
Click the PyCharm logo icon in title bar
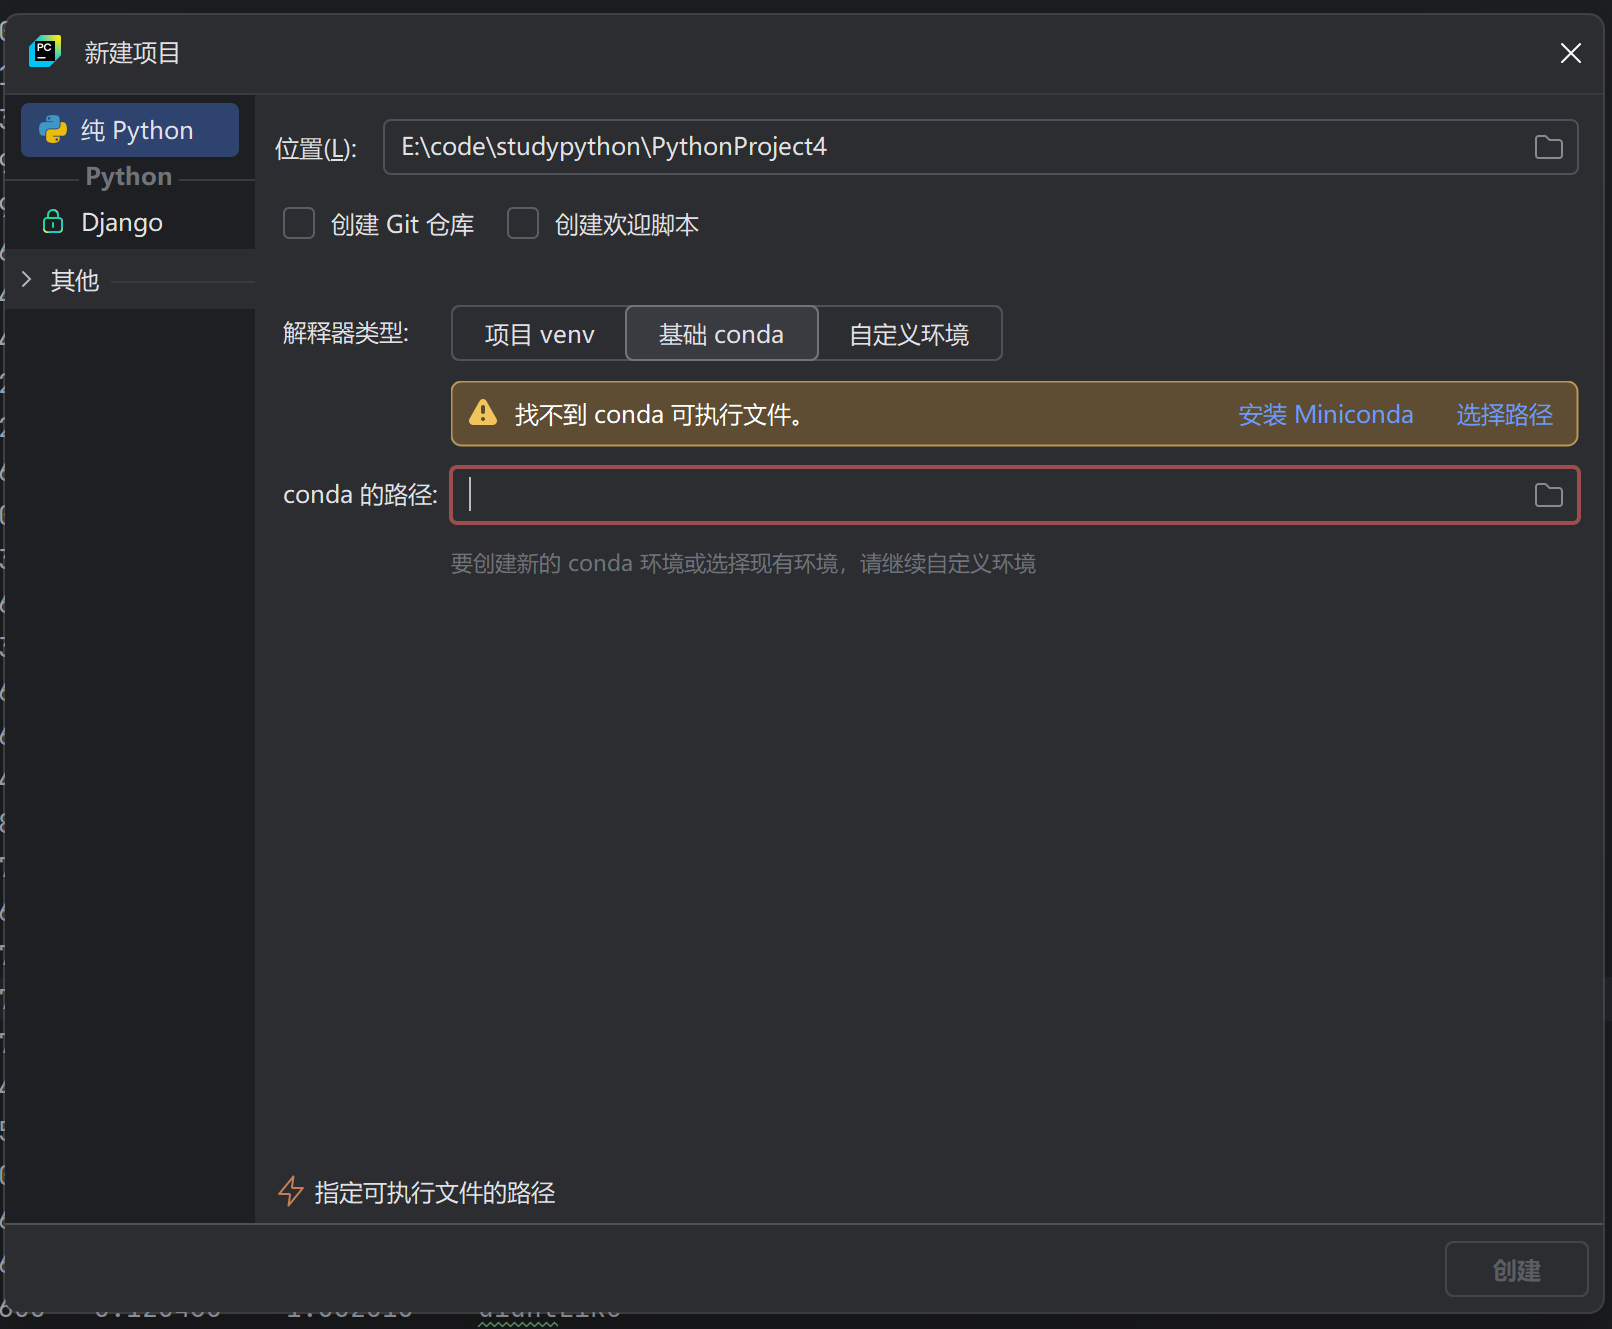(45, 51)
